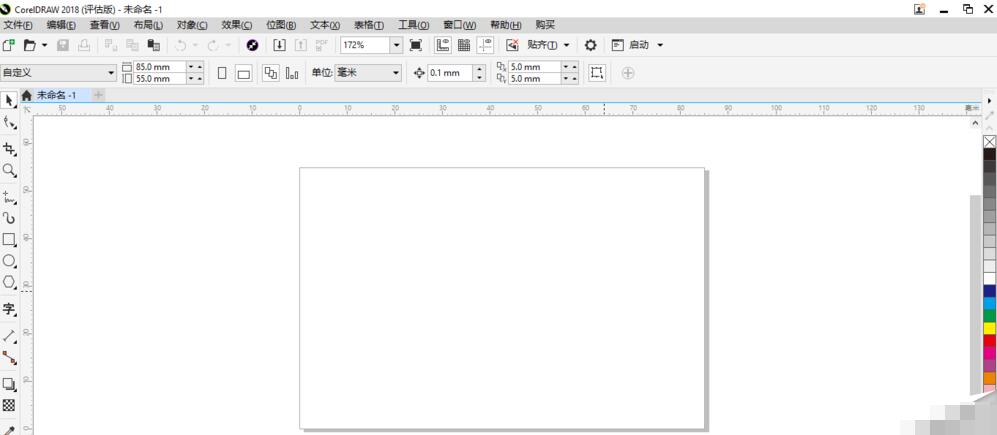997x435 pixels.
Task: Open the 单位 毫米 units dropdown
Action: point(395,73)
